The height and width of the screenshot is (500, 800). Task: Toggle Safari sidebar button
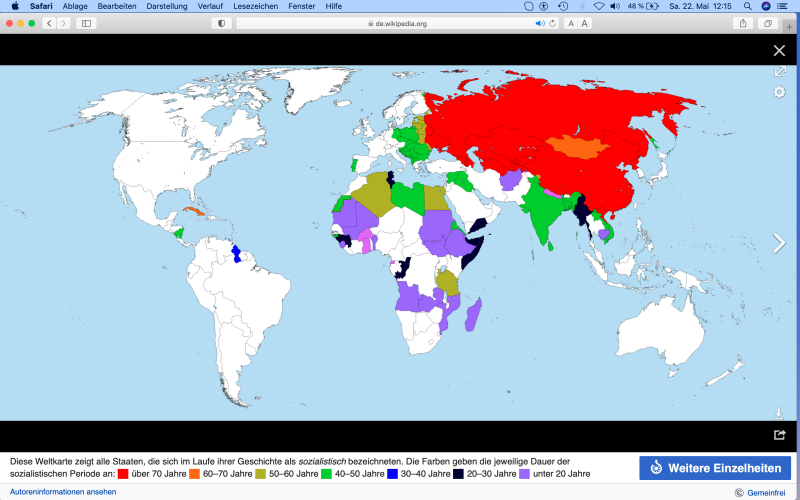(86, 23)
